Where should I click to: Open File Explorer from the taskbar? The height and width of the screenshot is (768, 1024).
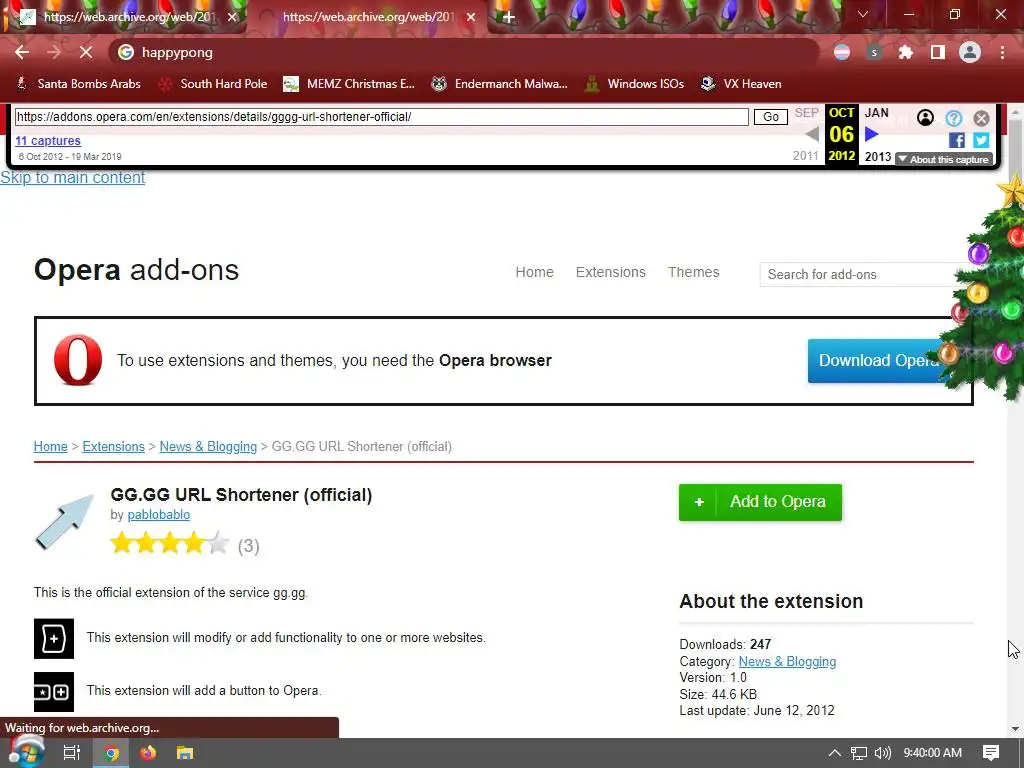pos(185,753)
